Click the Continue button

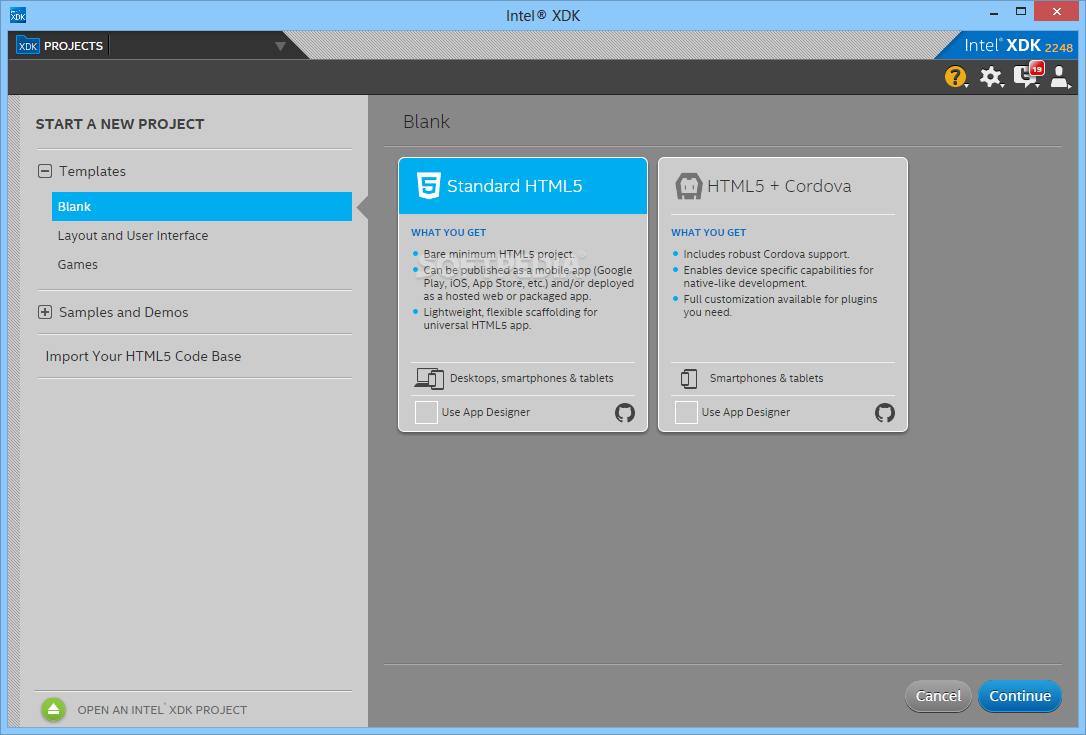point(1020,696)
